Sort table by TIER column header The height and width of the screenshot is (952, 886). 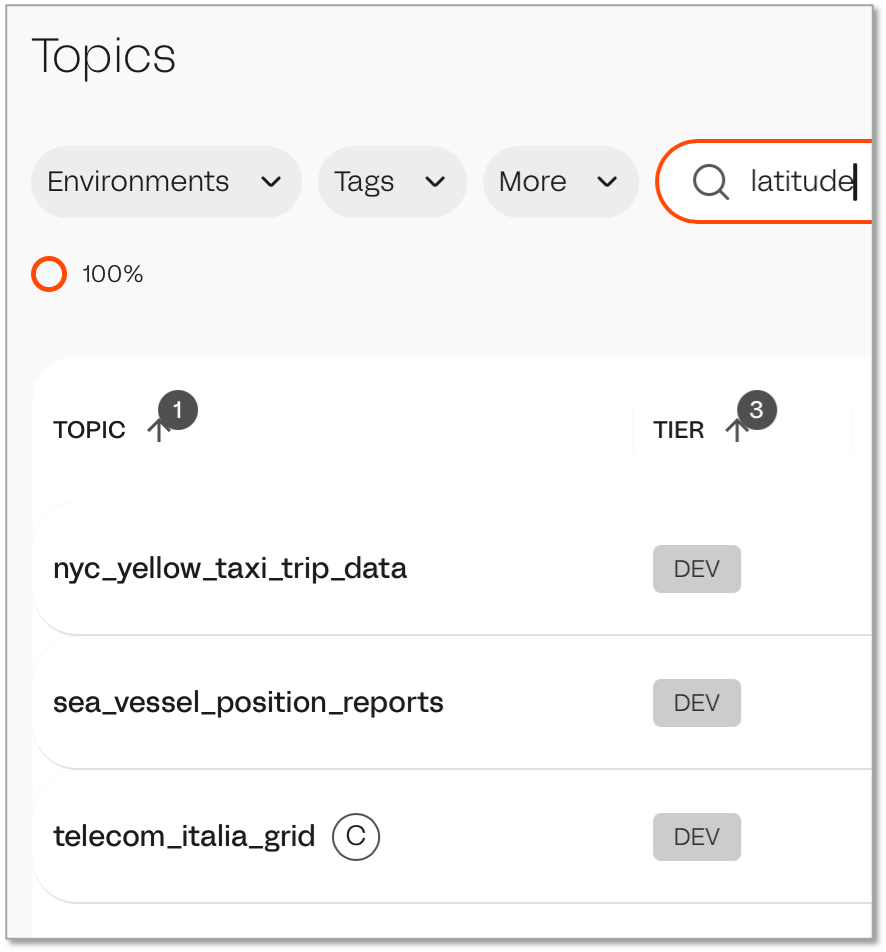point(679,430)
